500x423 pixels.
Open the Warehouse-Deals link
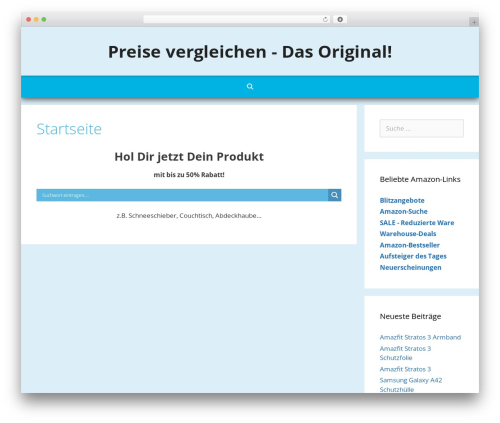408,234
